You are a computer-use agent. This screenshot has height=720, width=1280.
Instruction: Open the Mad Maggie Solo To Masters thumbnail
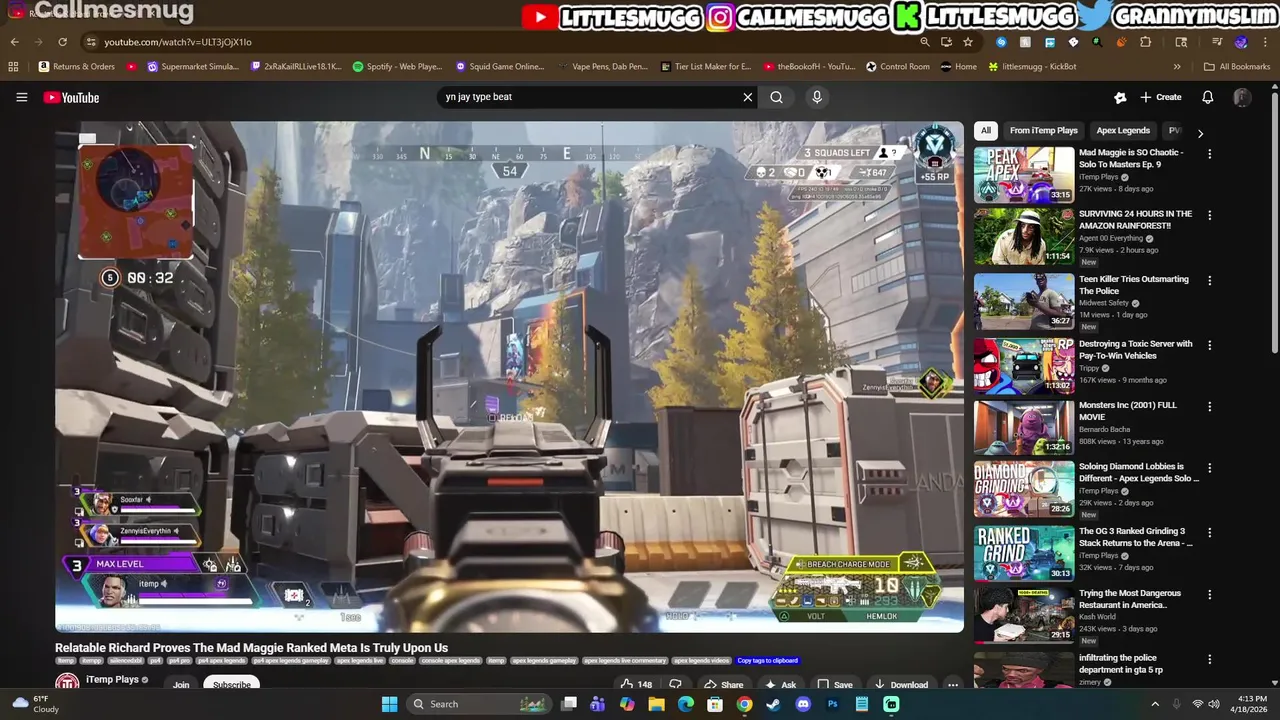click(1024, 175)
